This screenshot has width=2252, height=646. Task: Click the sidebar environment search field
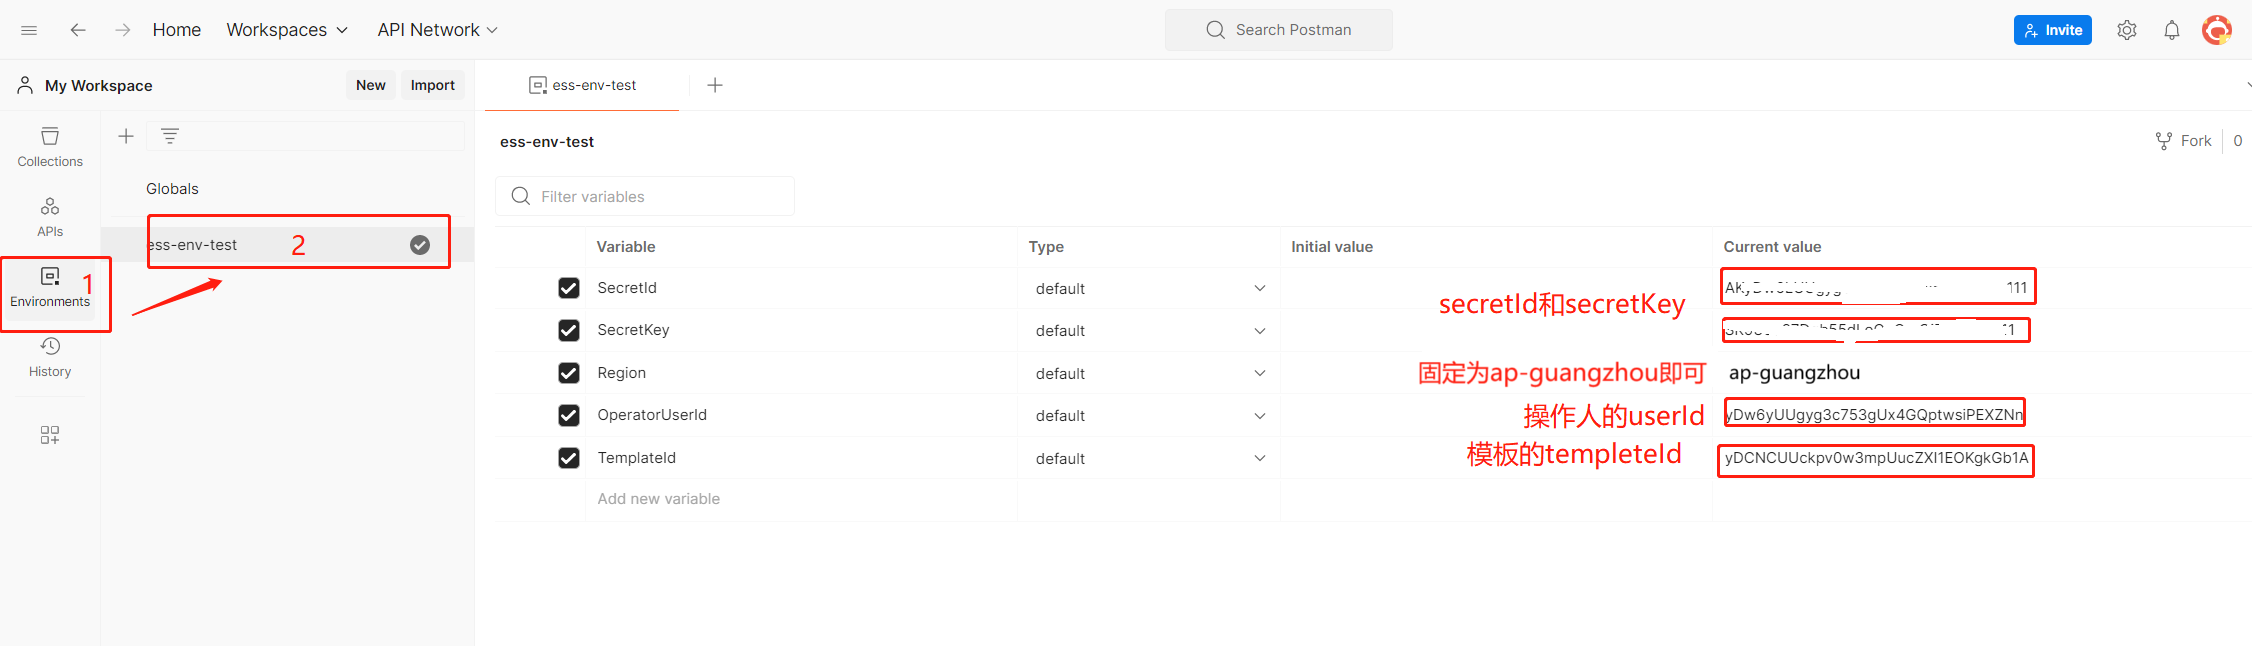pyautogui.click(x=306, y=136)
